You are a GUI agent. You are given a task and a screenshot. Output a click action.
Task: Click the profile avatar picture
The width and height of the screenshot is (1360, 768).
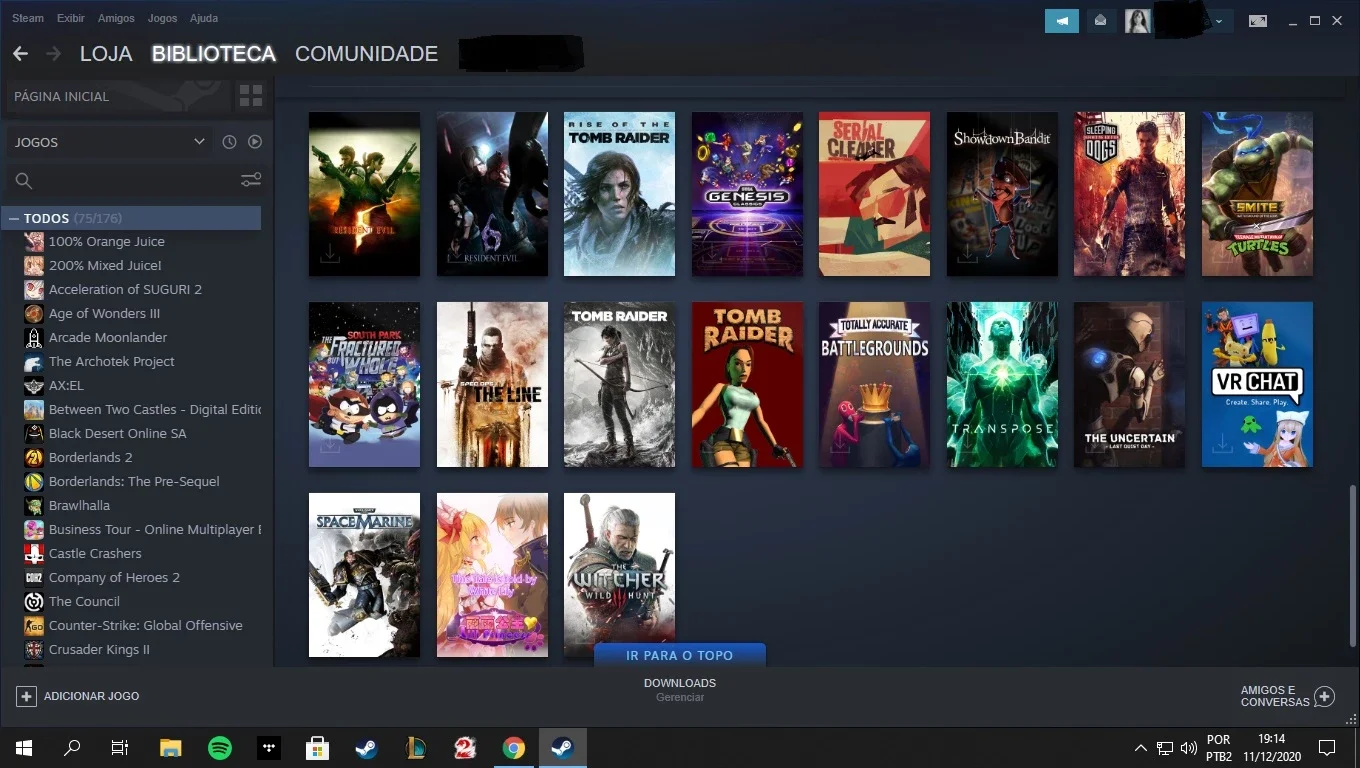(x=1138, y=20)
